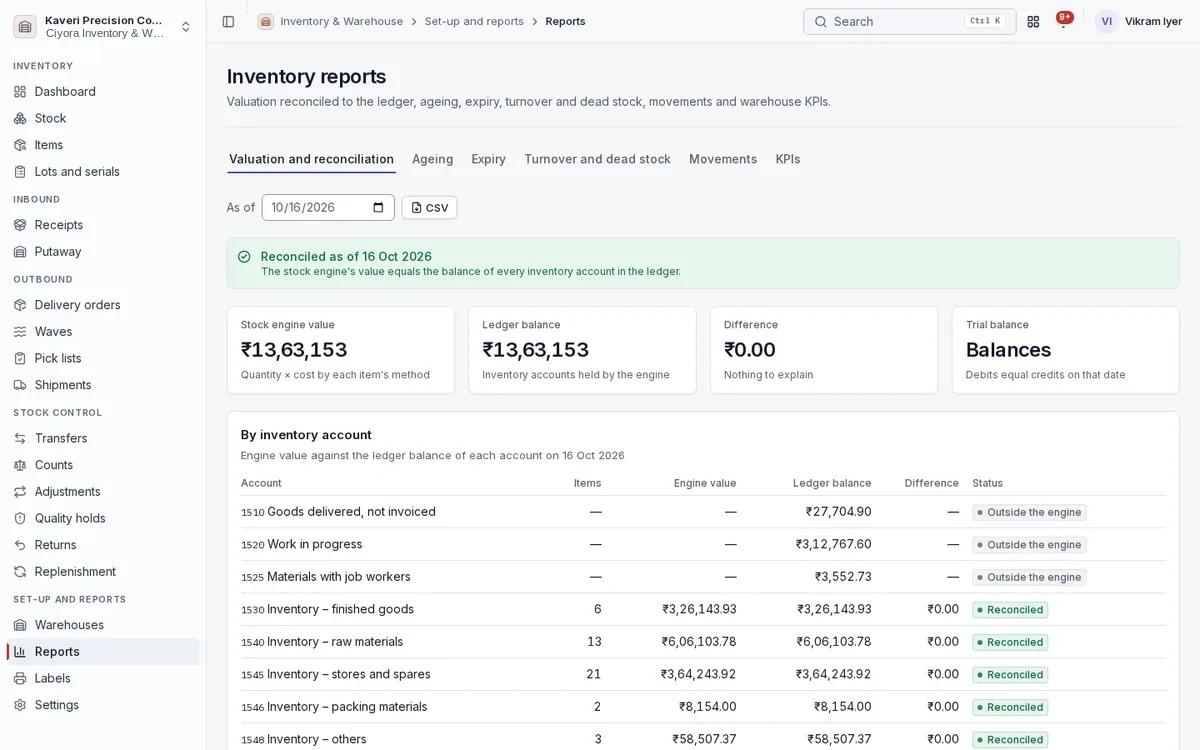Open the Shipments sidebar icon
Image resolution: width=1200 pixels, height=750 pixels.
pos(20,385)
